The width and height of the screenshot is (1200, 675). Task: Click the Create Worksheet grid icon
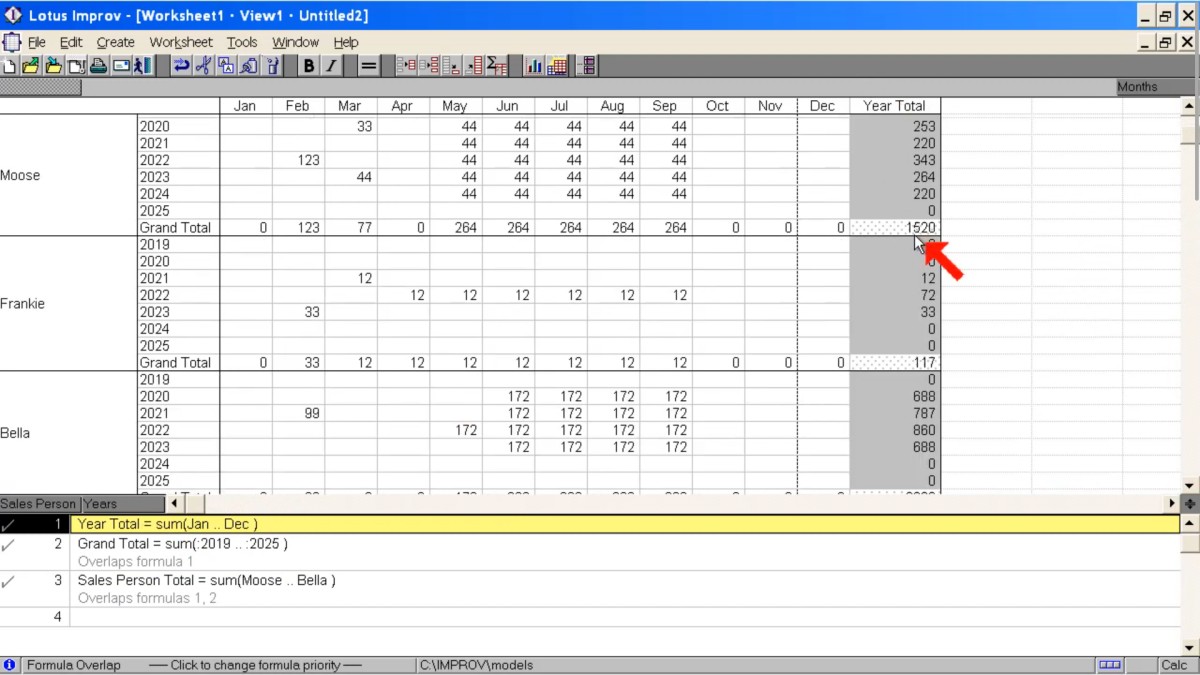tap(558, 66)
